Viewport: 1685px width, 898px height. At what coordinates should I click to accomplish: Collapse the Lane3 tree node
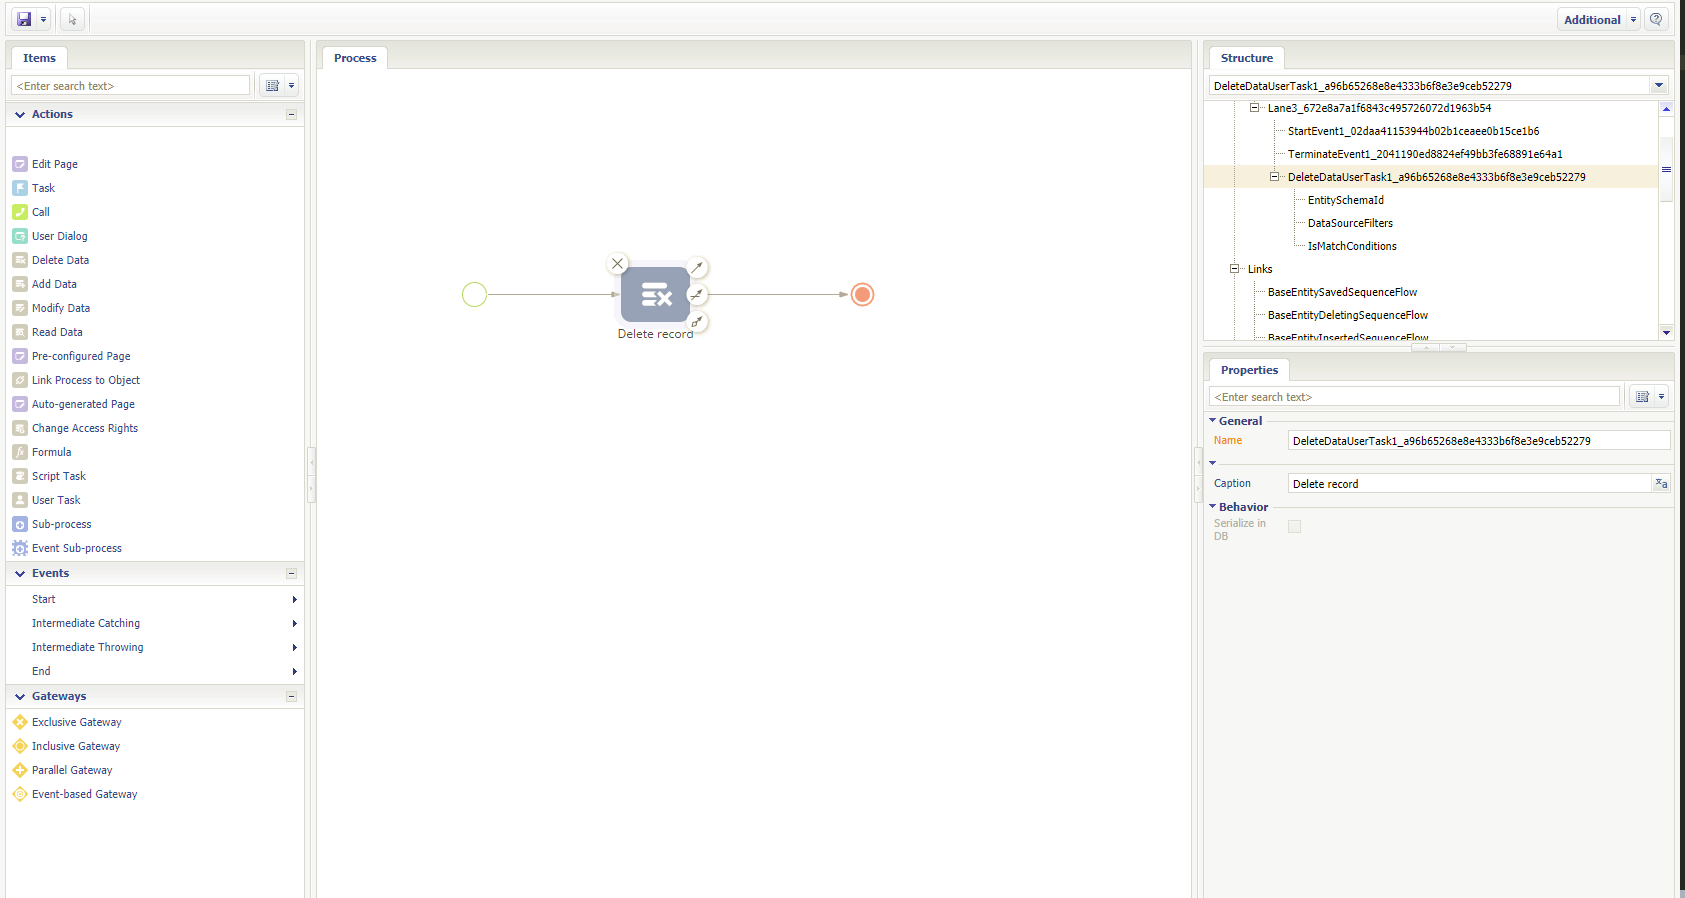click(1254, 108)
